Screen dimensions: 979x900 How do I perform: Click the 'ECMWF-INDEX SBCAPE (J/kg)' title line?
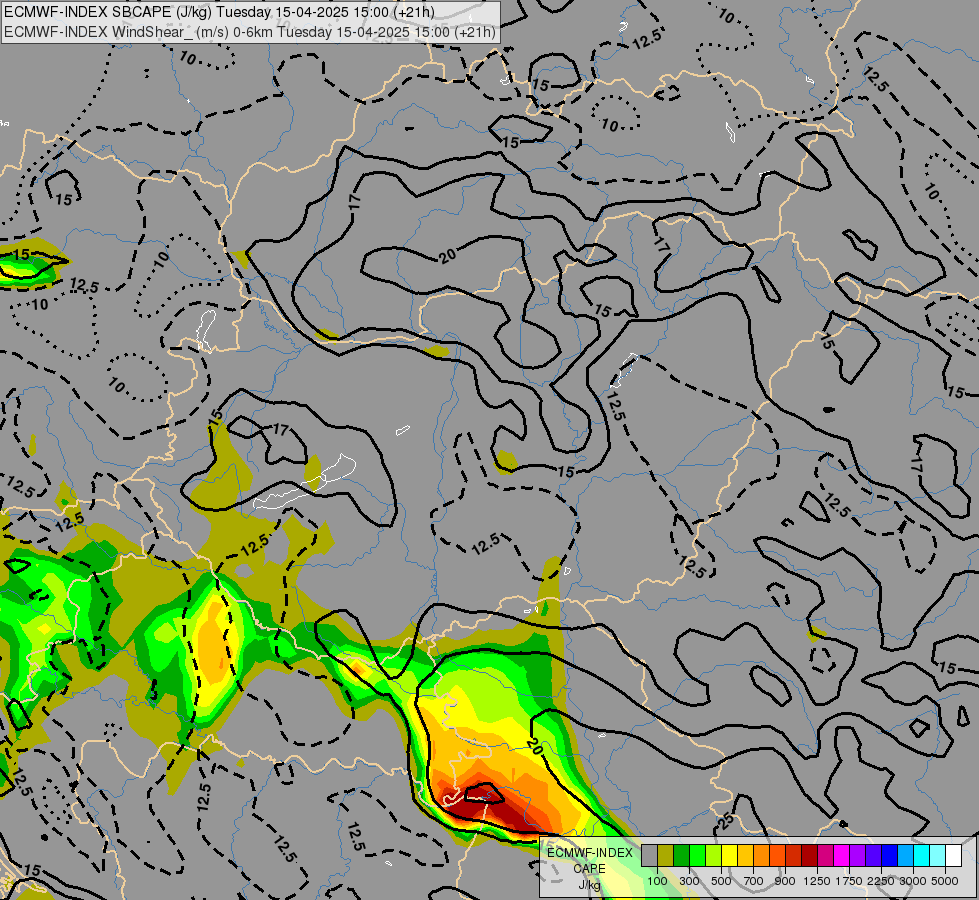[x=219, y=12]
